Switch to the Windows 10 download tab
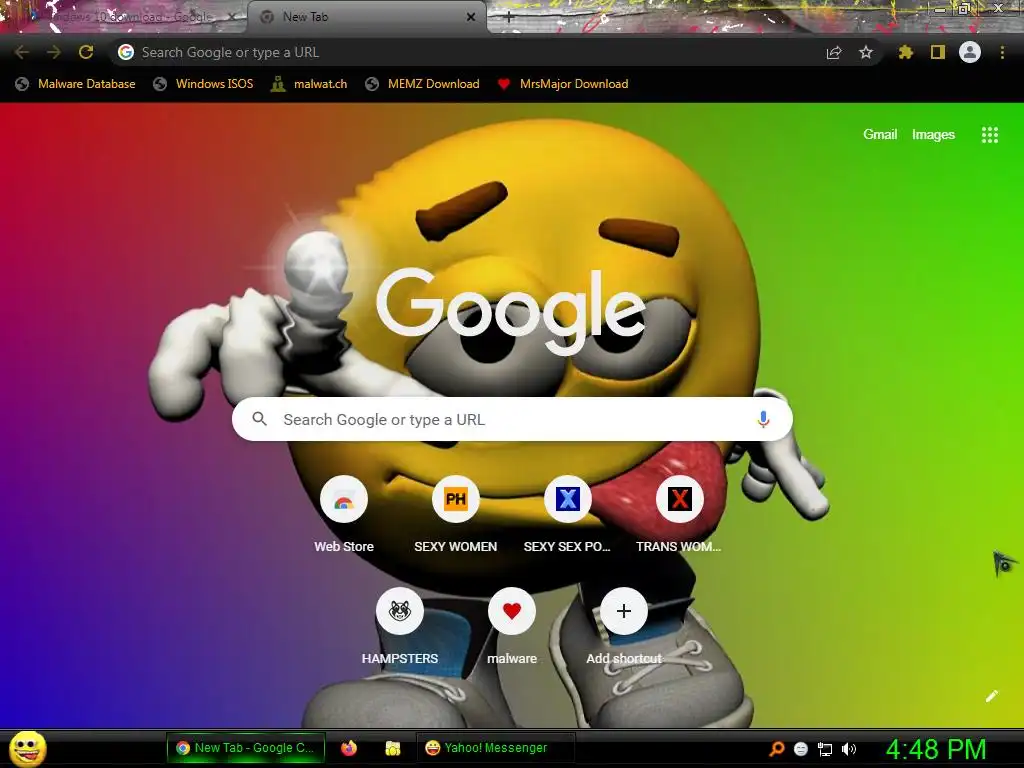This screenshot has height=768, width=1024. [125, 17]
